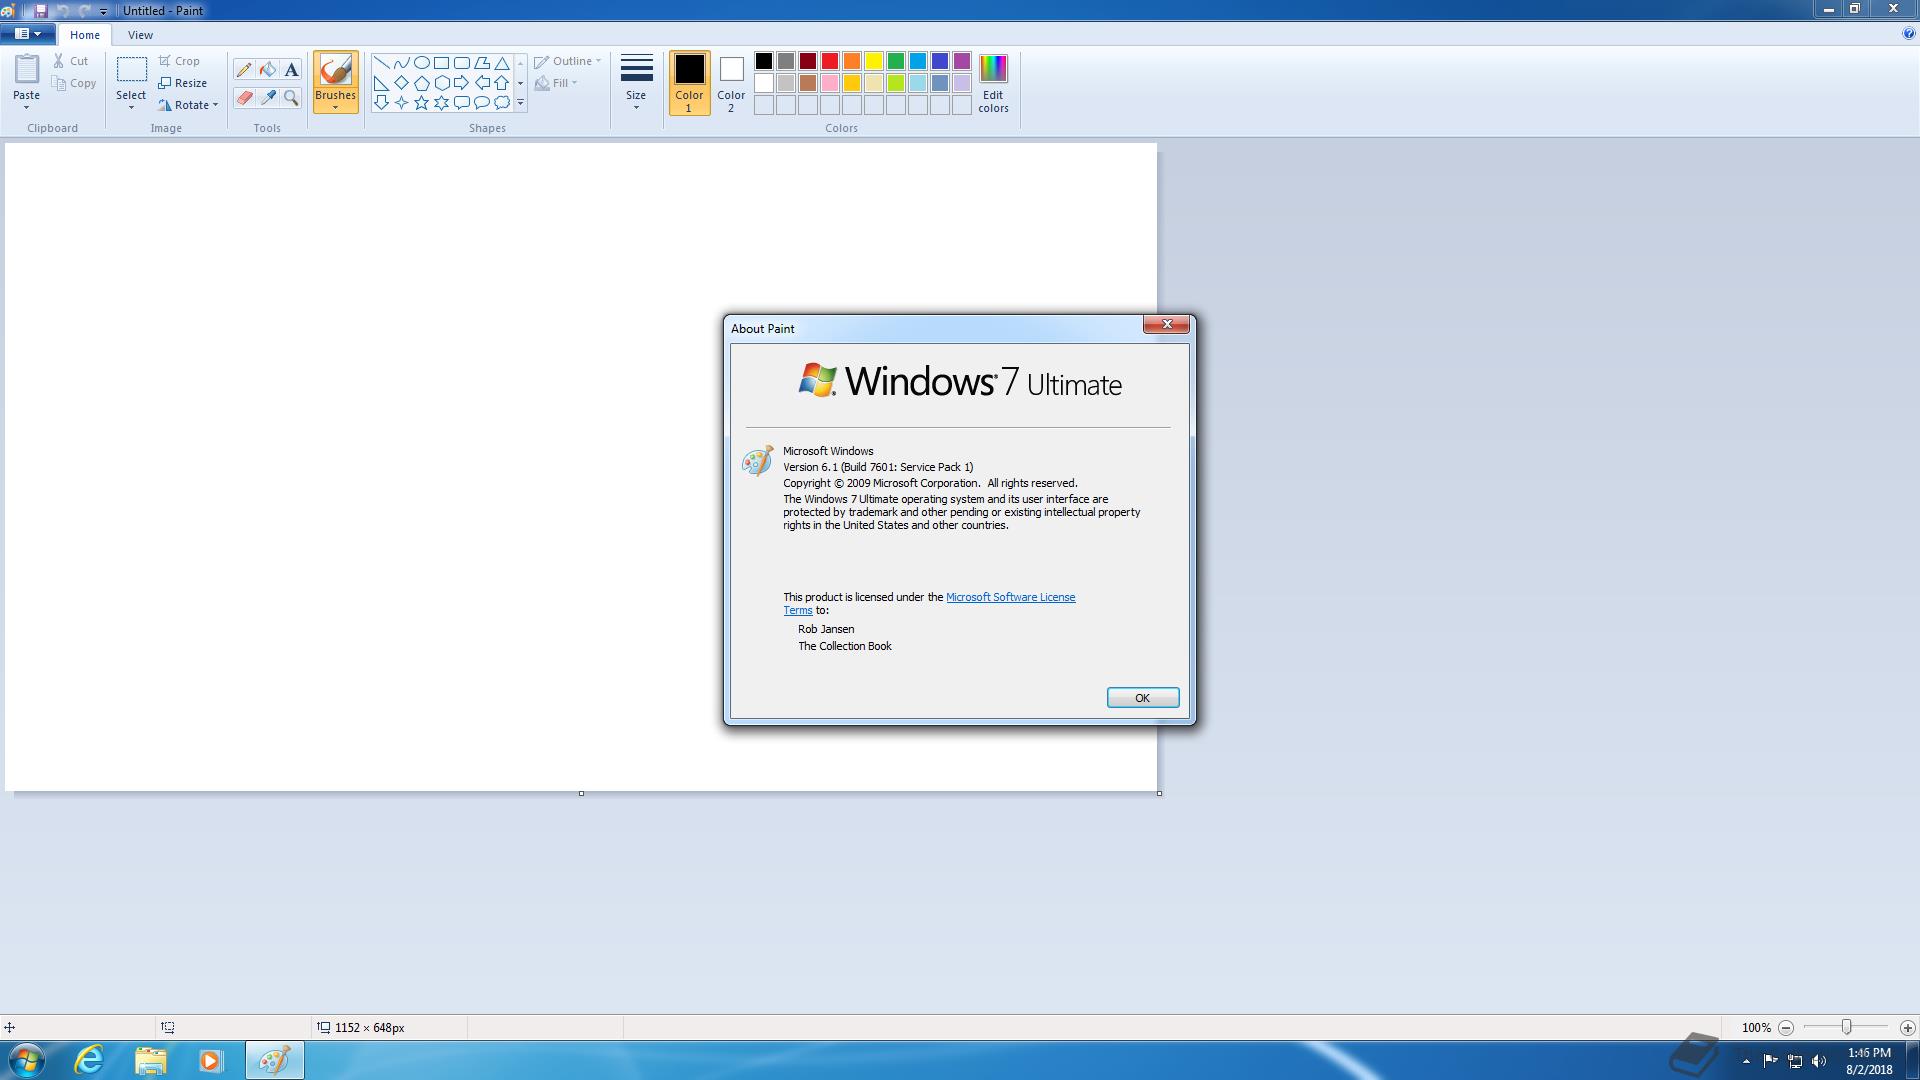Click the Cut button
This screenshot has height=1080, width=1920.
tap(71, 61)
